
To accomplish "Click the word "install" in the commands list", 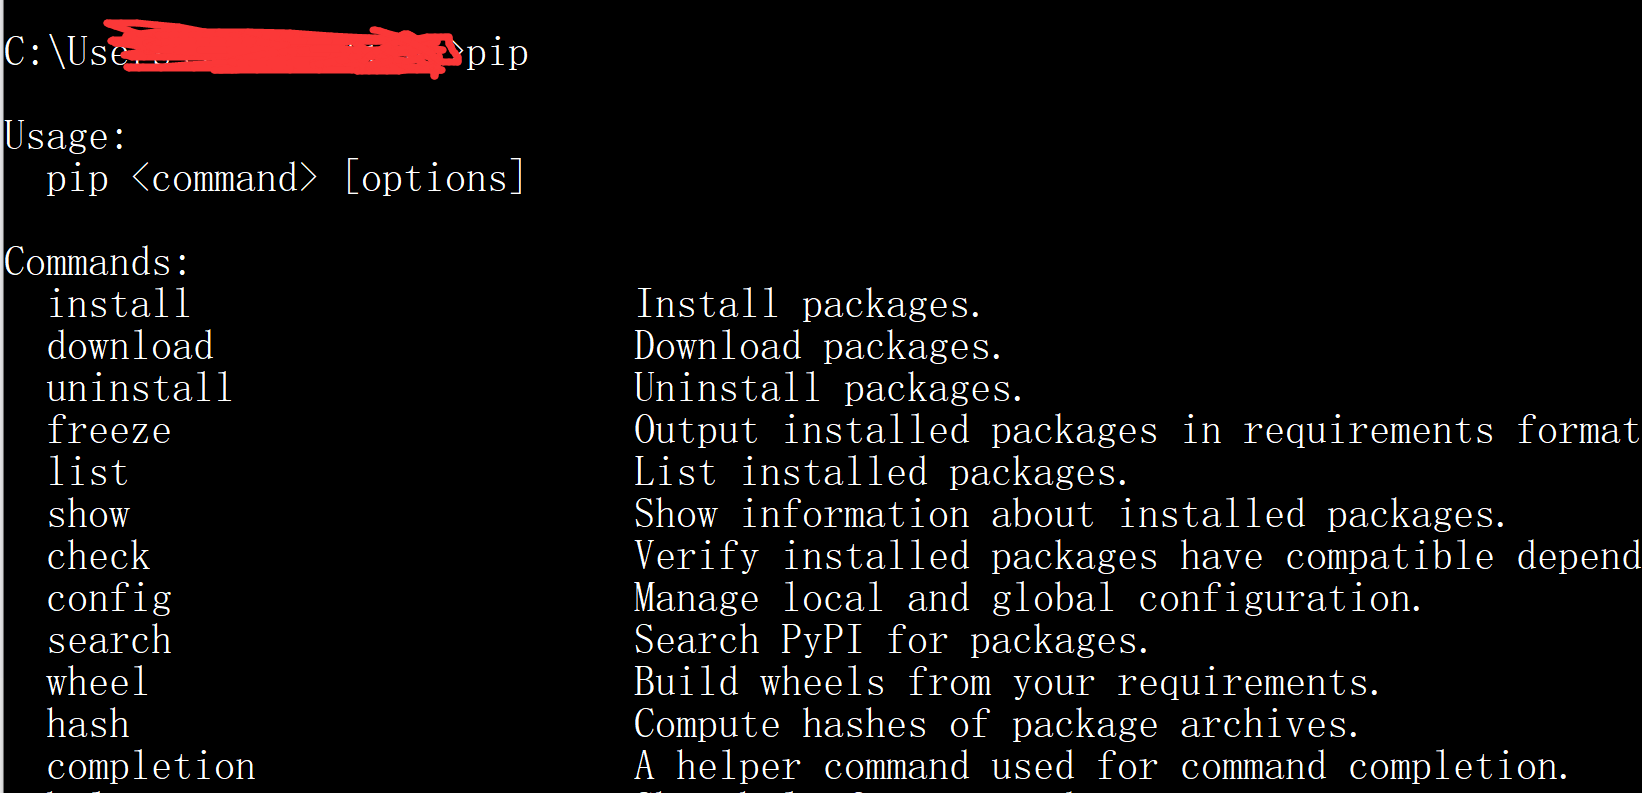I will pos(119,304).
